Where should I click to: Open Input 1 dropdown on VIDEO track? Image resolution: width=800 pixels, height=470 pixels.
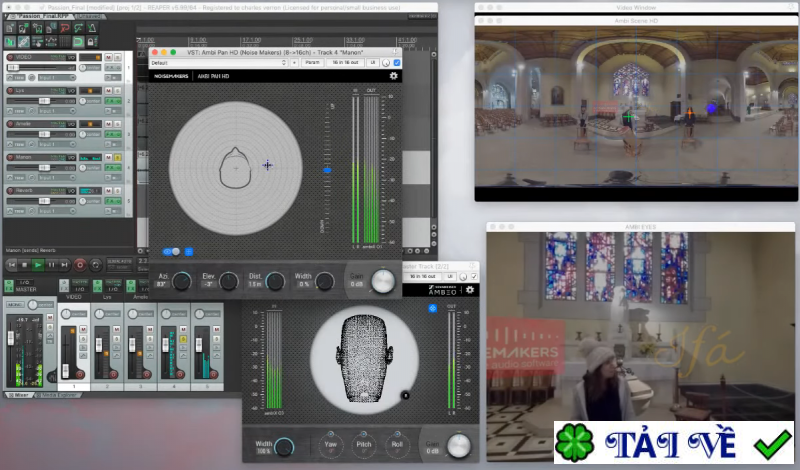click(56, 77)
